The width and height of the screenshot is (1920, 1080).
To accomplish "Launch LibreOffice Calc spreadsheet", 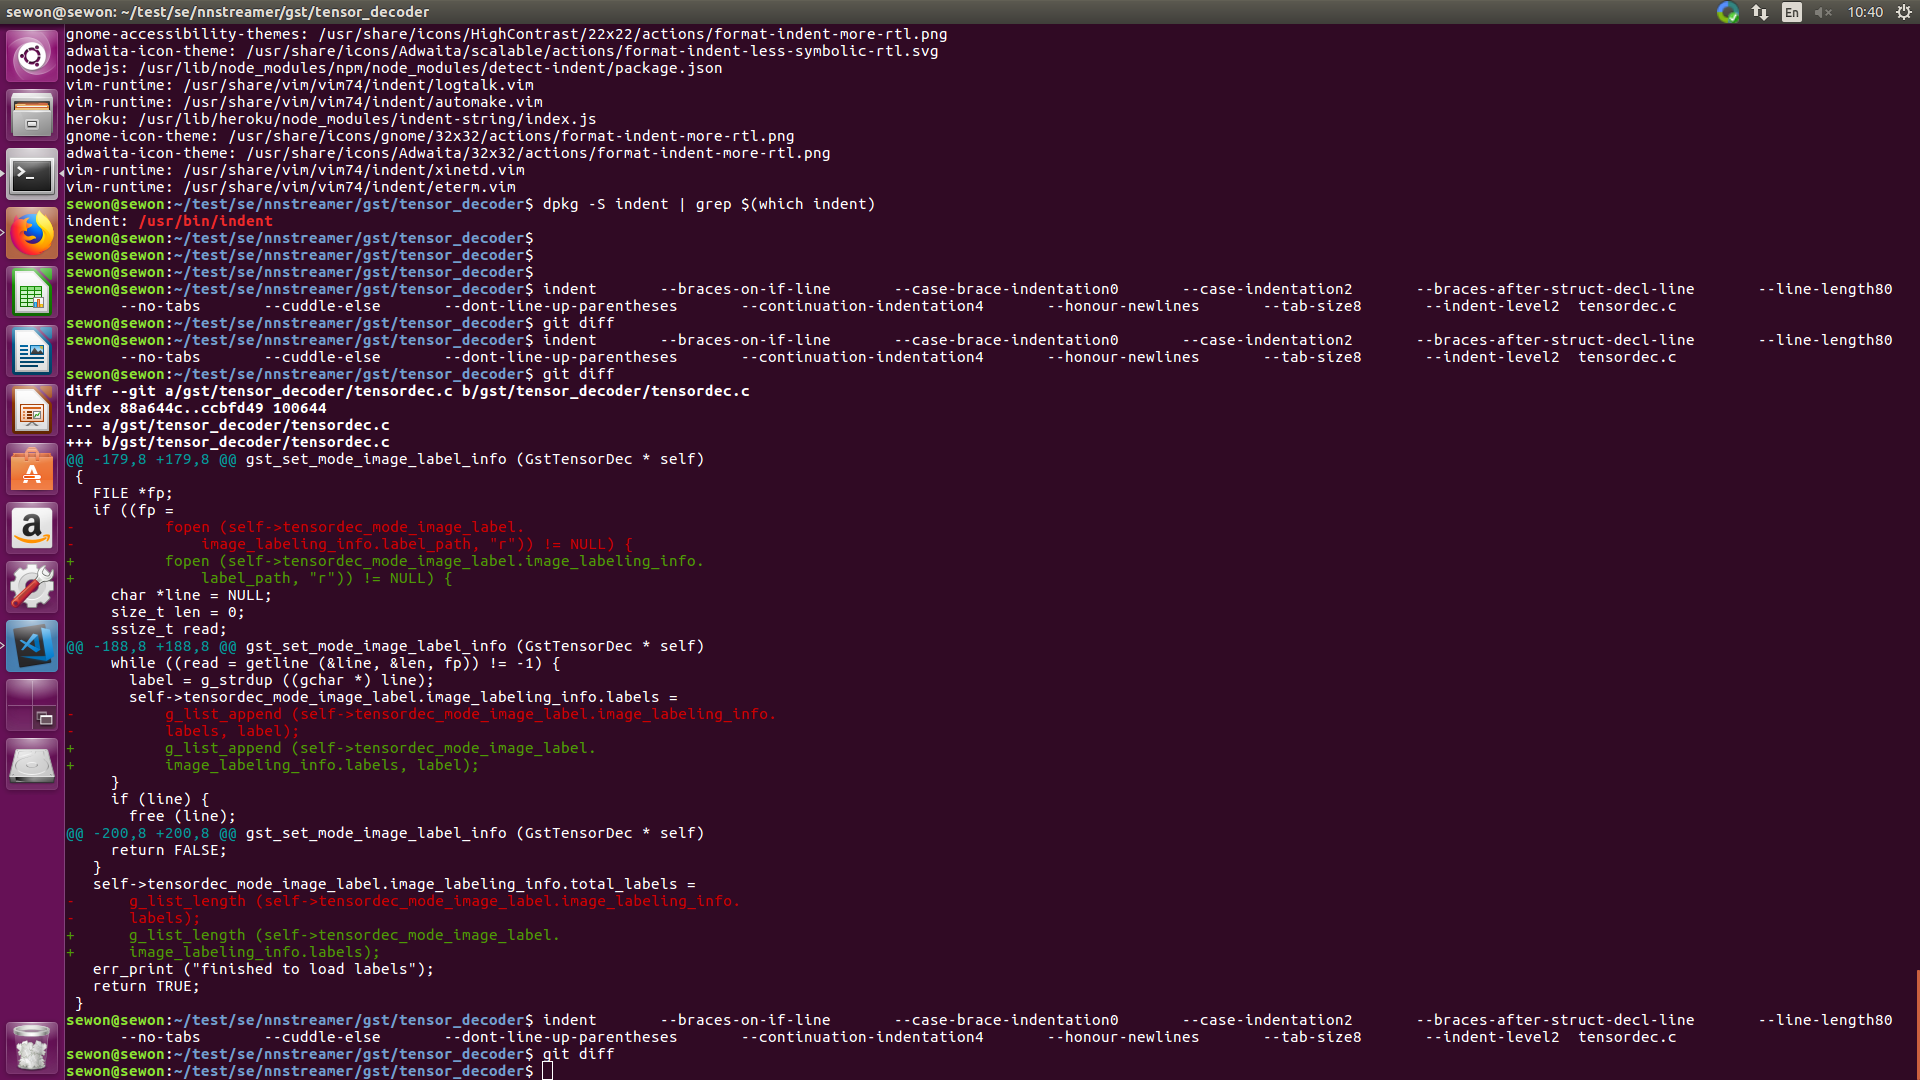I will (x=32, y=294).
